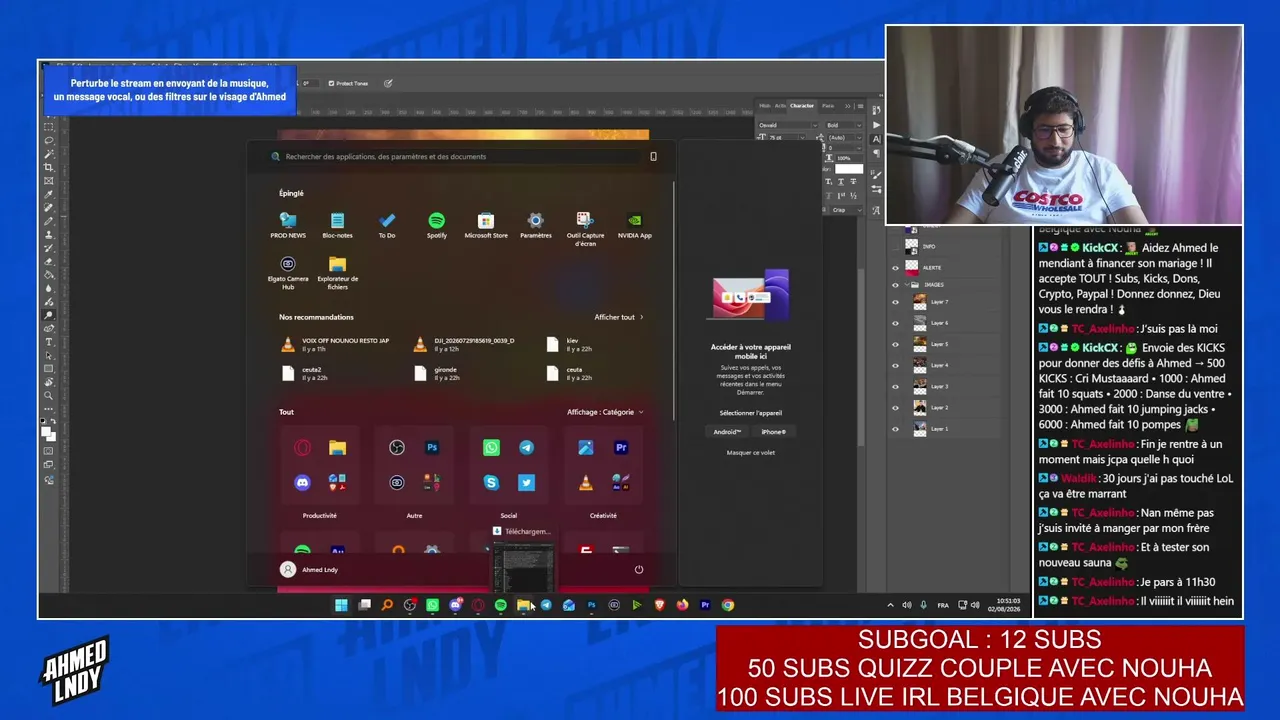Open Paramètres from the Start menu
1280x720 pixels.
pyautogui.click(x=536, y=225)
